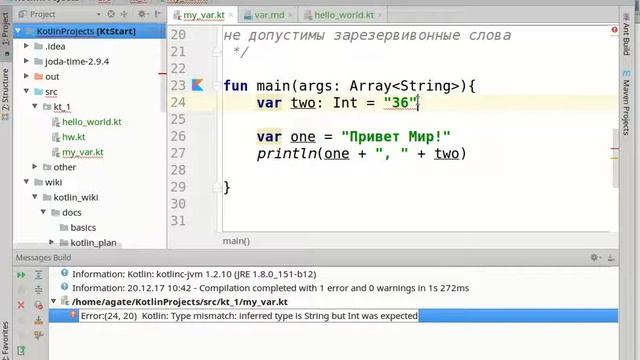Expand the joda-time-2.9.4 folder

tap(26, 61)
